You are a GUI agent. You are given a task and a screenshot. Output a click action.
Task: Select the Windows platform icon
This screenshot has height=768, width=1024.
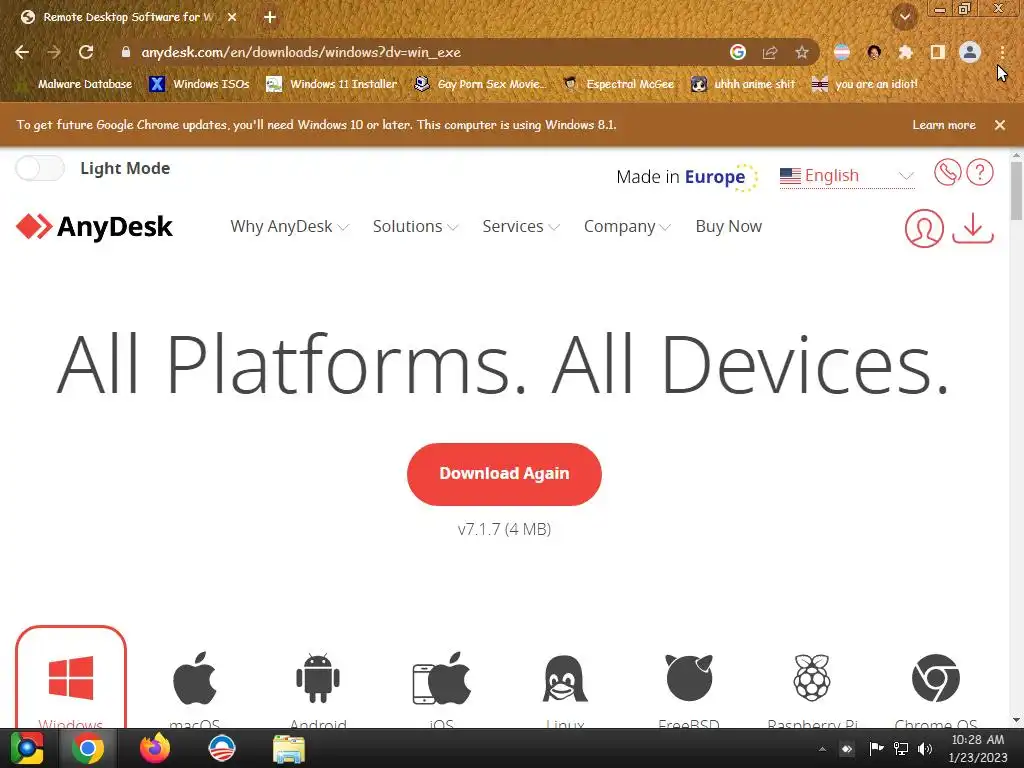[71, 678]
